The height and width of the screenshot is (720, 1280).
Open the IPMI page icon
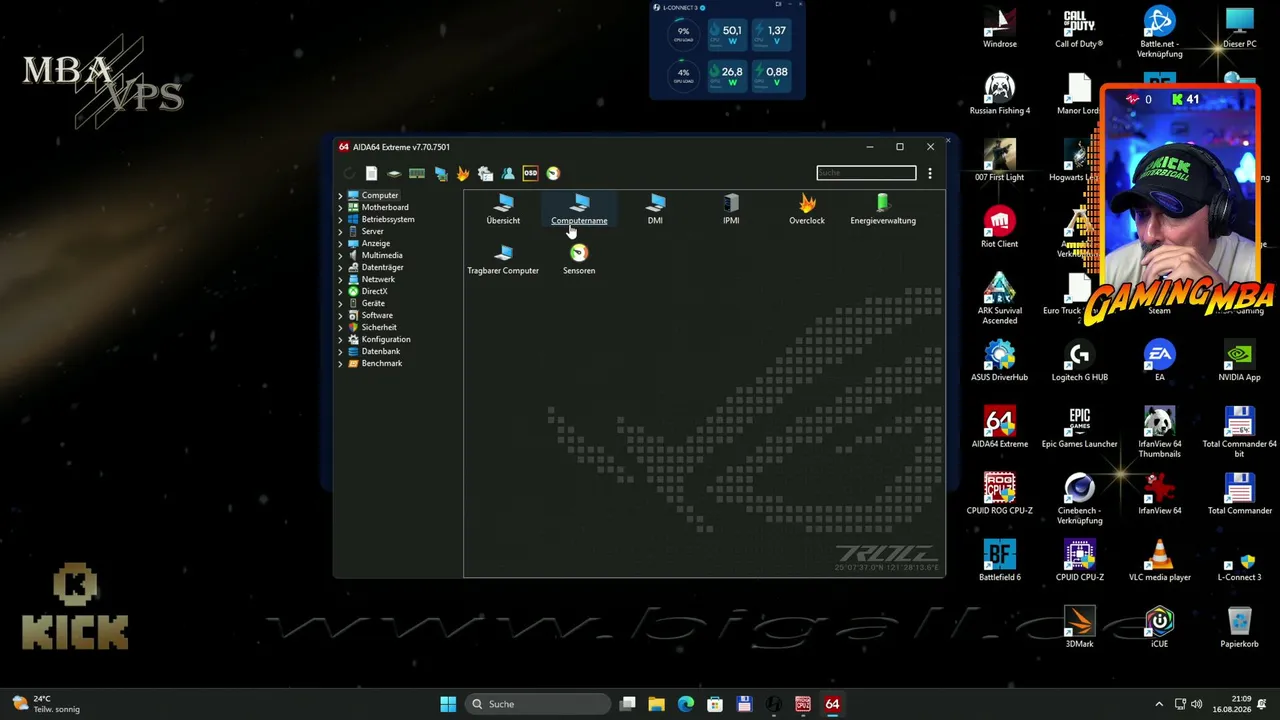pyautogui.click(x=731, y=209)
